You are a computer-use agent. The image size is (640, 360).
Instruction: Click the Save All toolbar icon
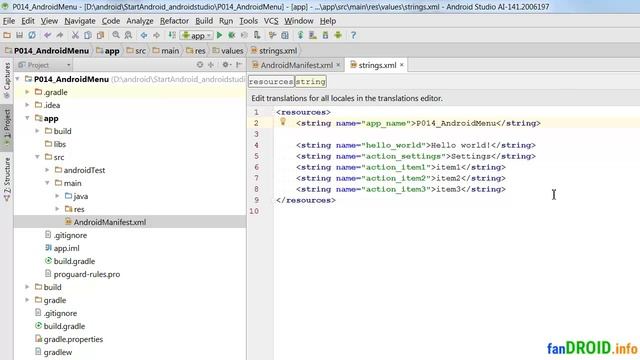pos(19,36)
